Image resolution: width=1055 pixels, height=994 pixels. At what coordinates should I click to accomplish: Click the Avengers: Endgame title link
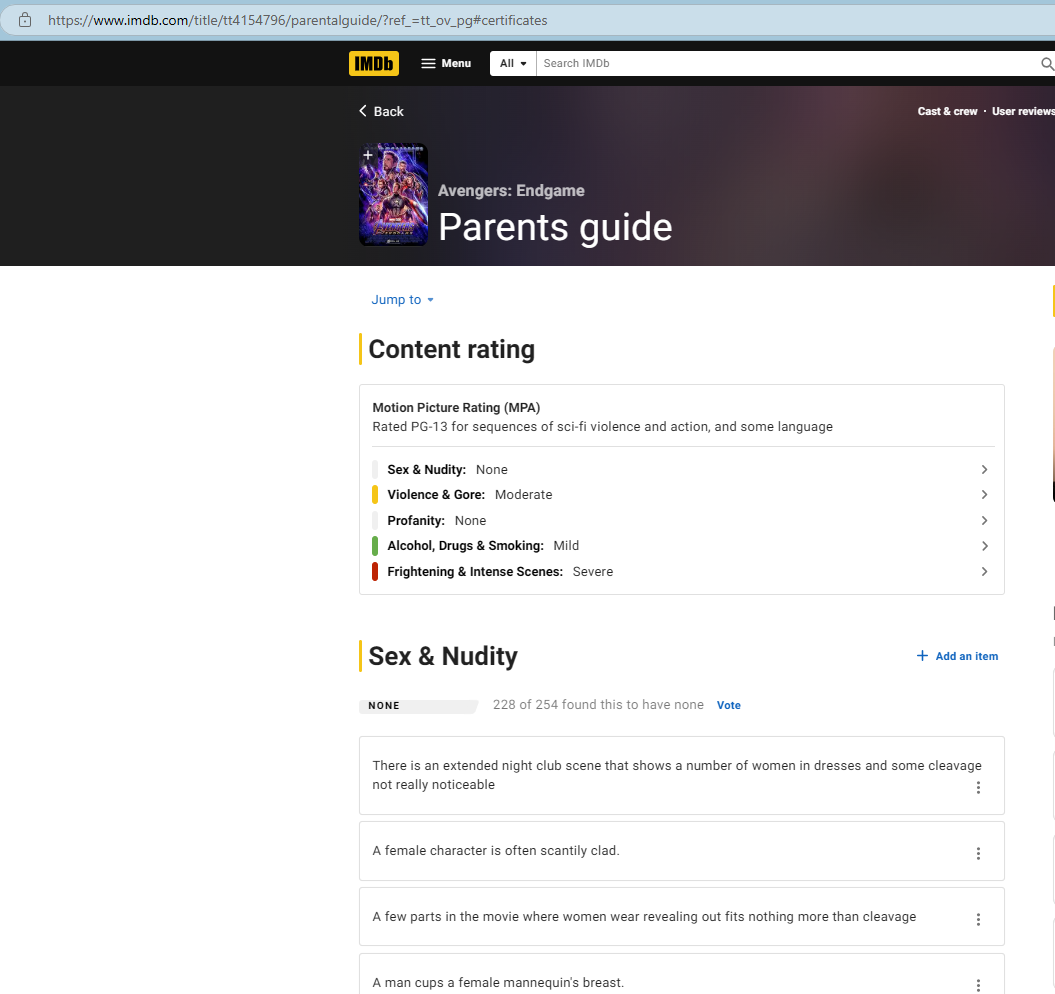(511, 191)
